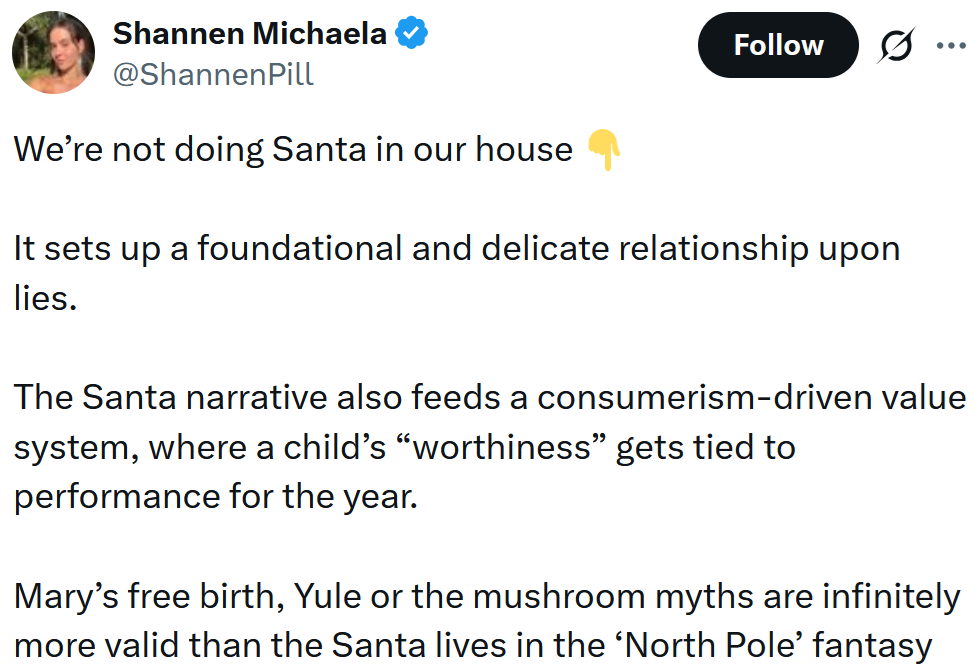Click the text "performance for the year."
Viewport: 979px width, 672px height.
pos(214,496)
